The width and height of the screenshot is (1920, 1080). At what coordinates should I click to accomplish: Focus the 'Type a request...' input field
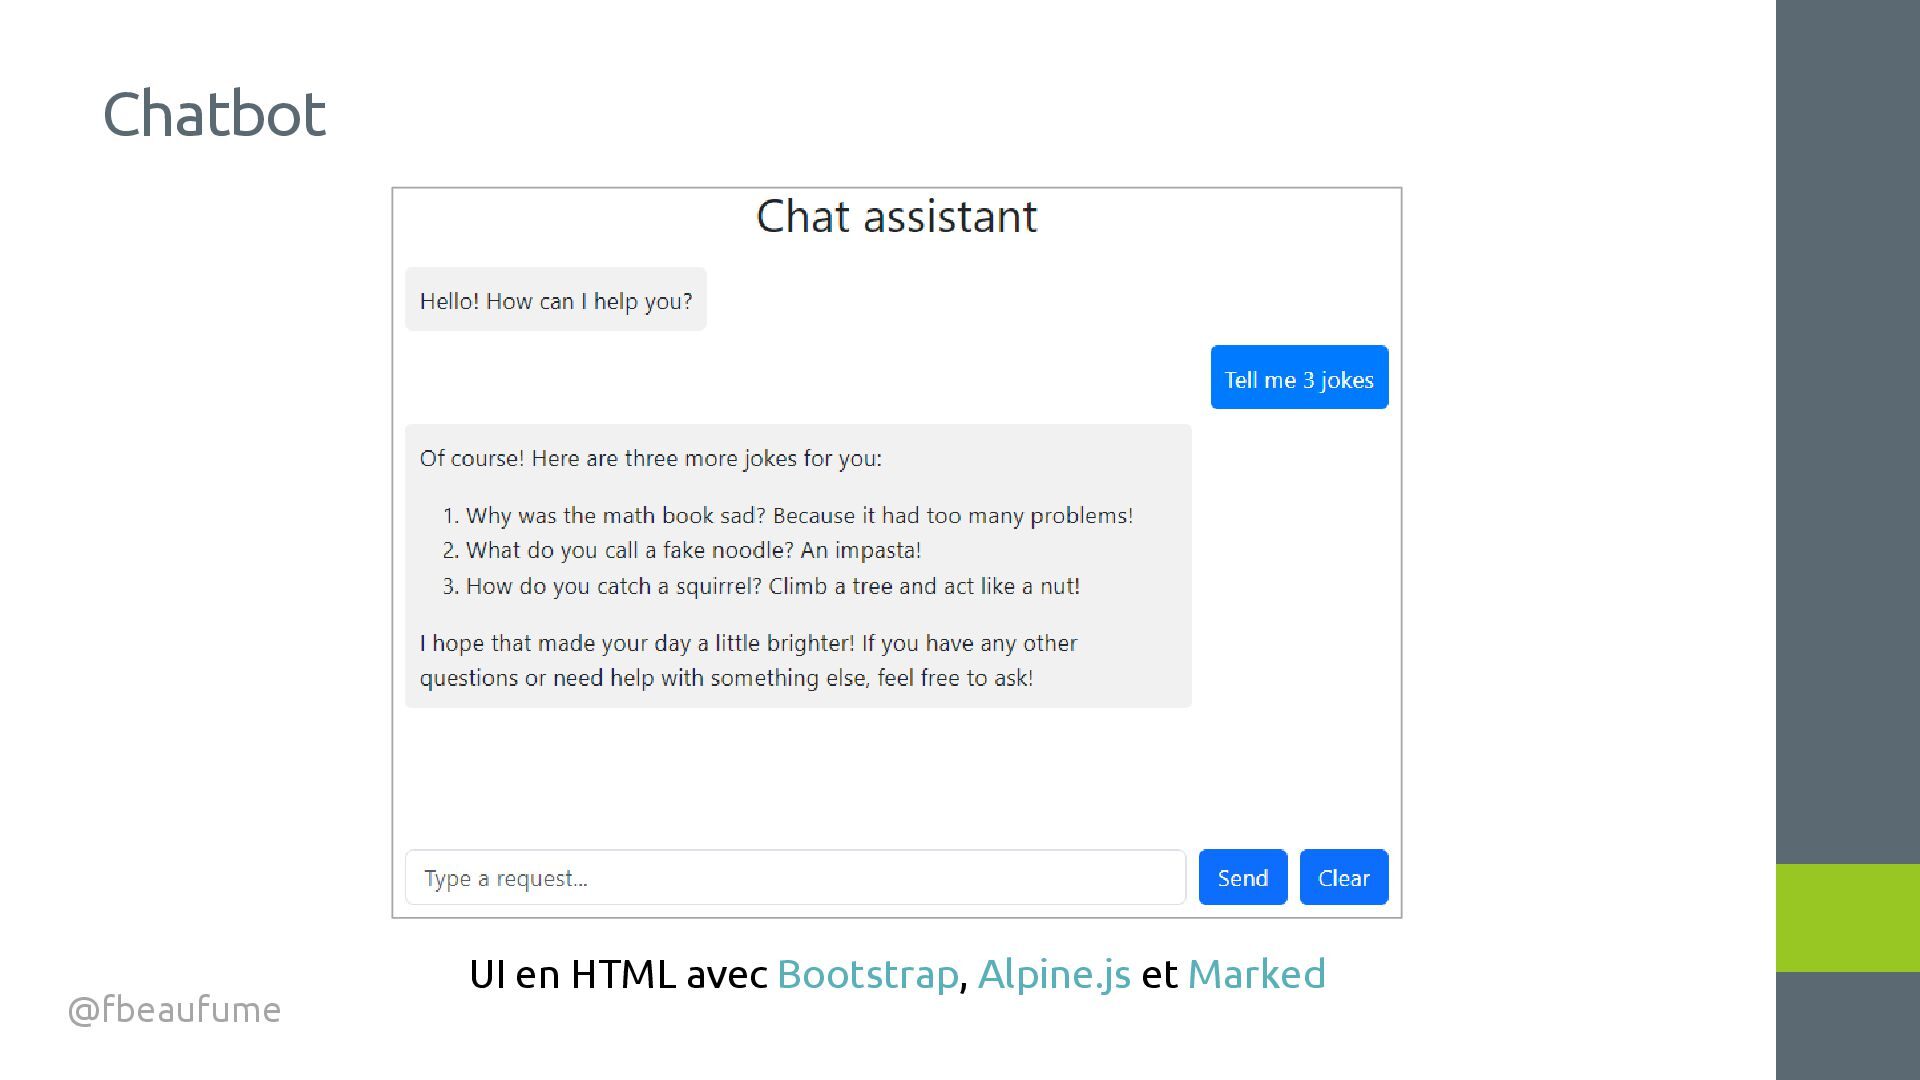[795, 877]
